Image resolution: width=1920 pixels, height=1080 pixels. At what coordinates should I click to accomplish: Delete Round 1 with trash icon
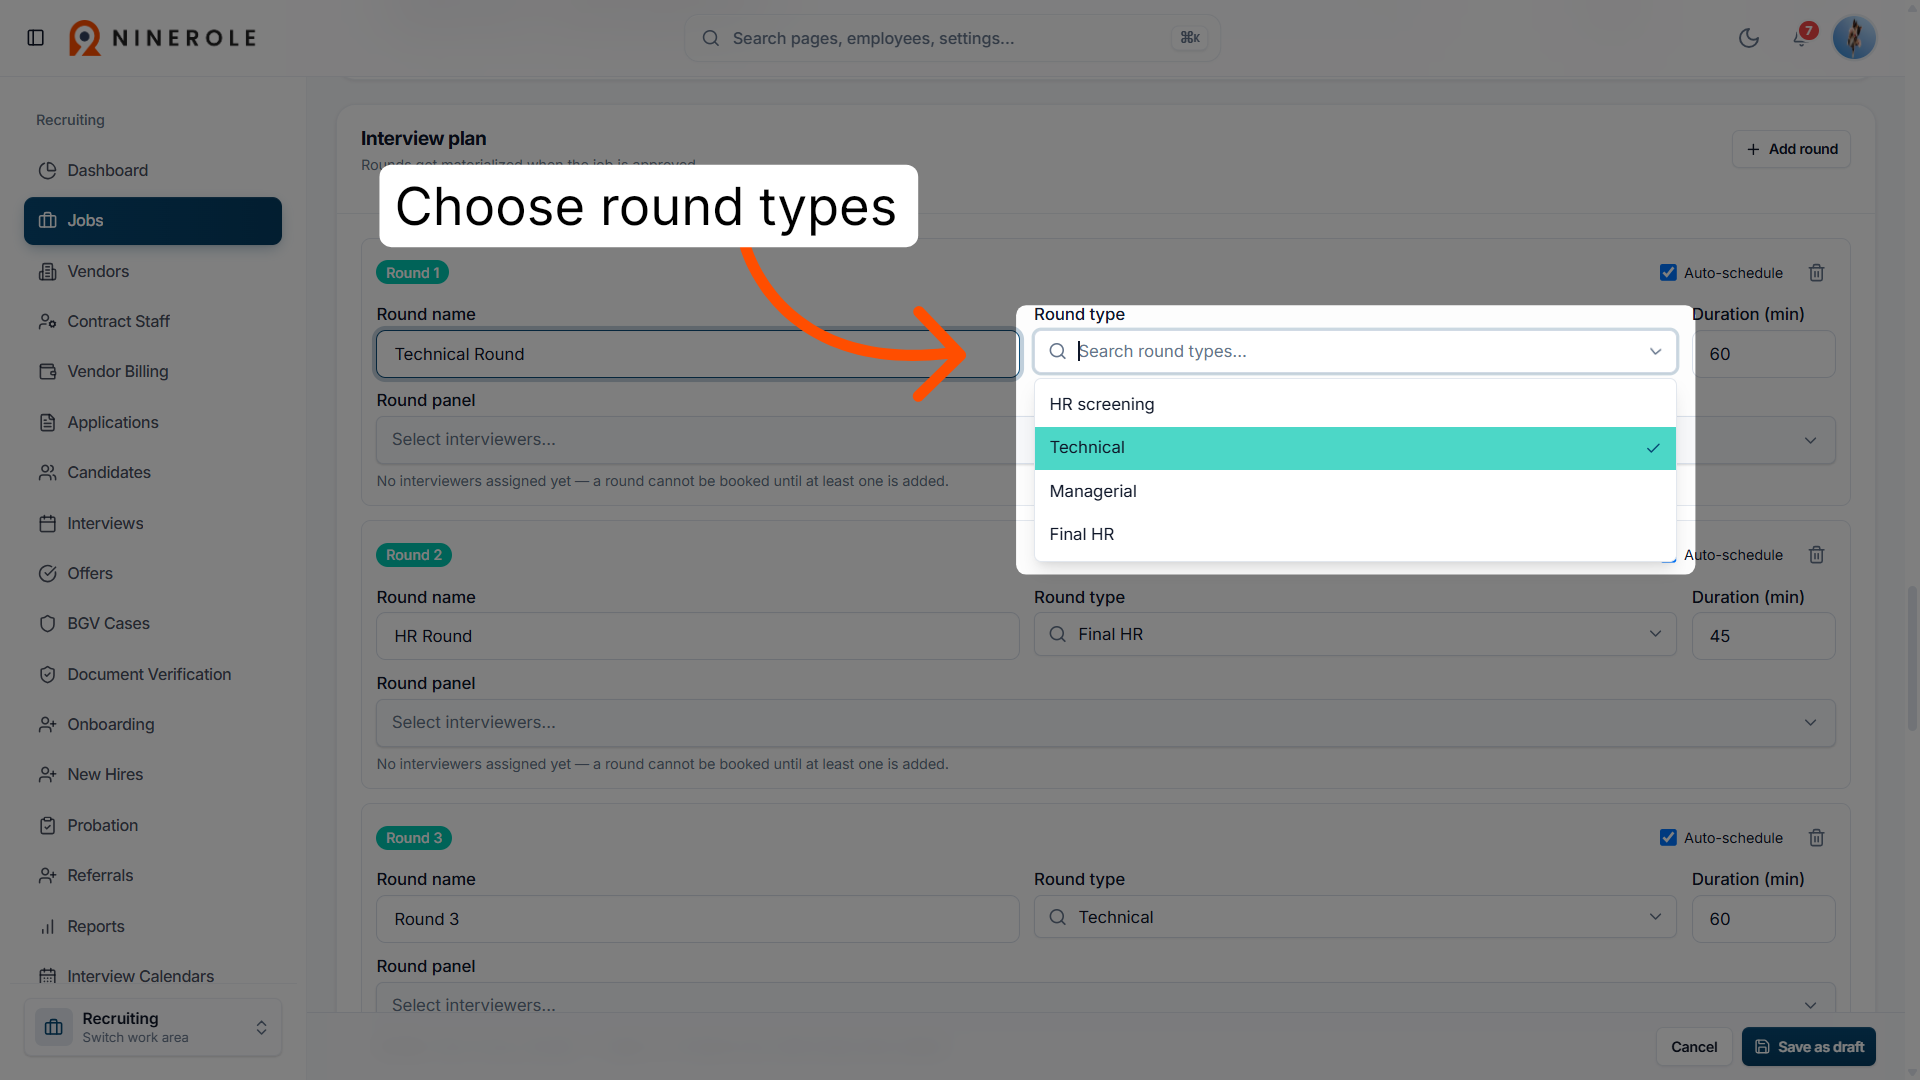[1817, 273]
